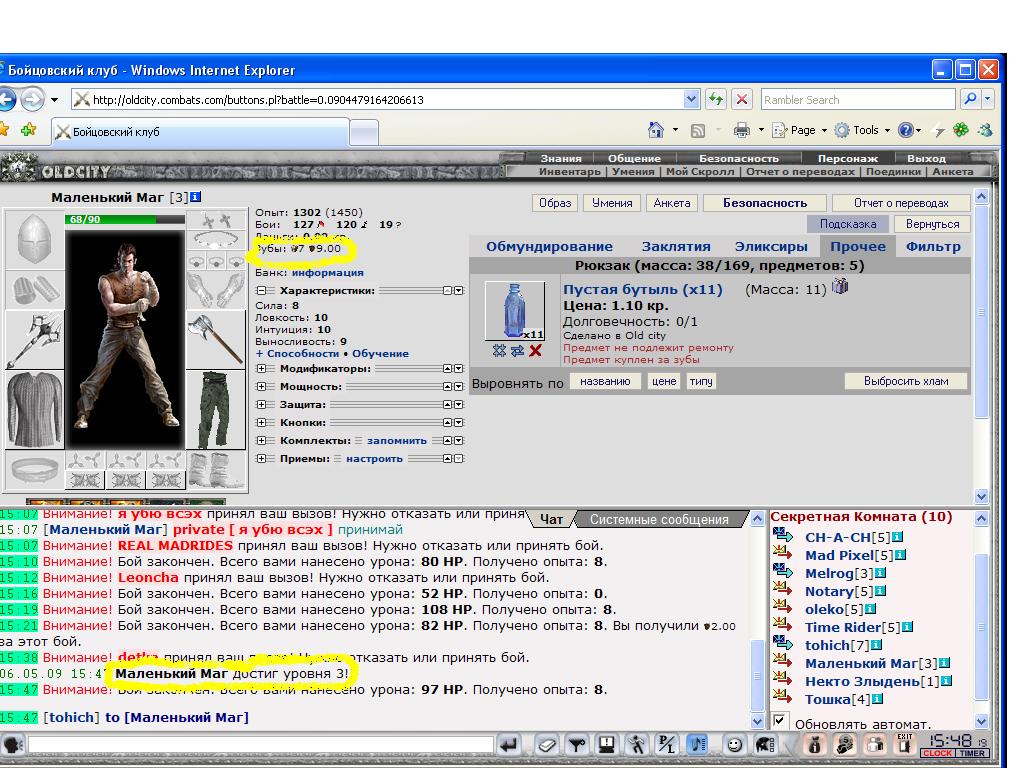Collapse the Характеристики section
Screen dimensions: 1024x768
tap(261, 291)
